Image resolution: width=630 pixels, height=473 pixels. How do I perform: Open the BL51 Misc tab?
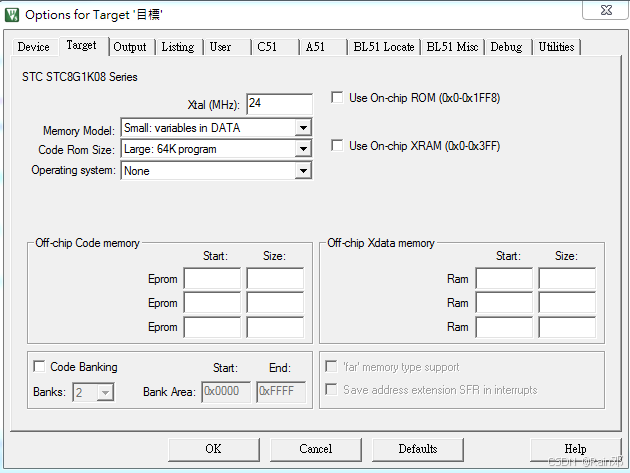pos(452,47)
